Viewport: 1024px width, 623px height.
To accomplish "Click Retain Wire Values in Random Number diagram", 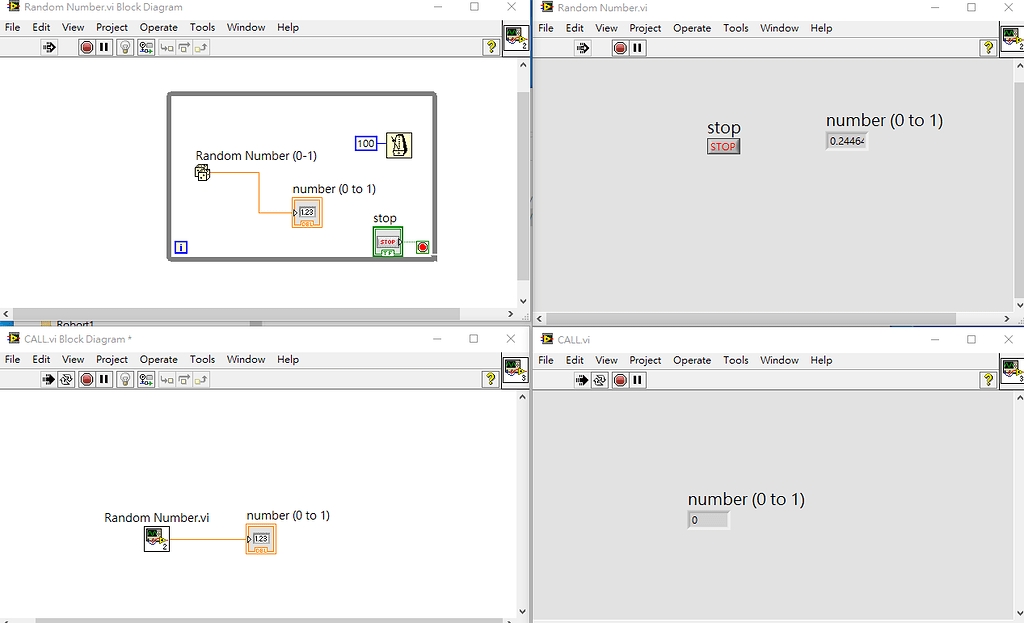I will click(x=145, y=47).
